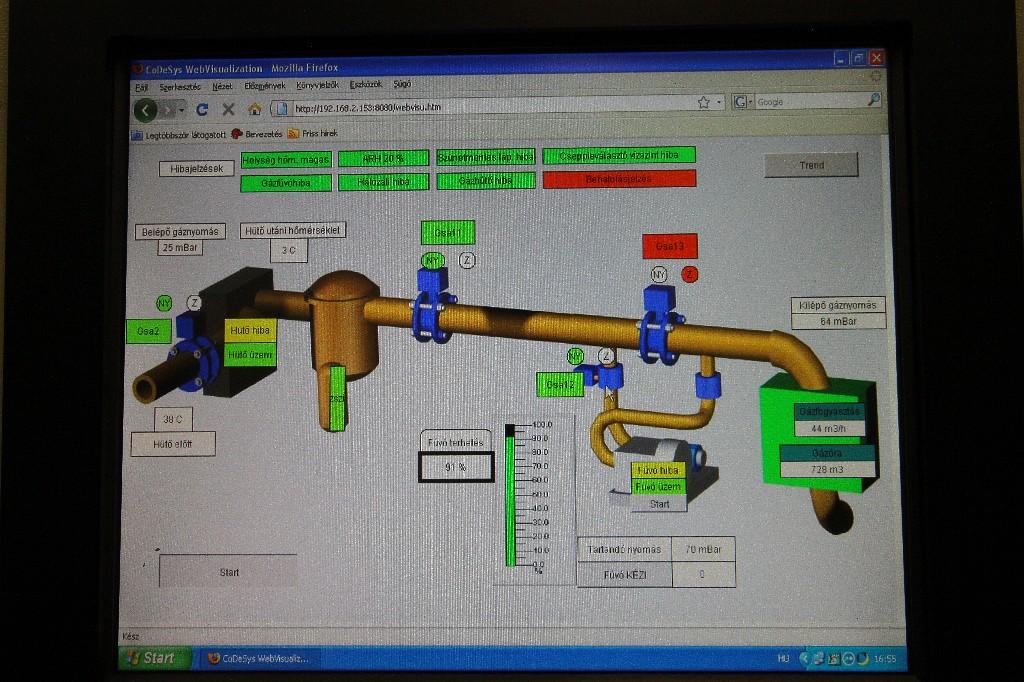
Task: Click the blue valve on the blower branch pipe
Action: 607,377
